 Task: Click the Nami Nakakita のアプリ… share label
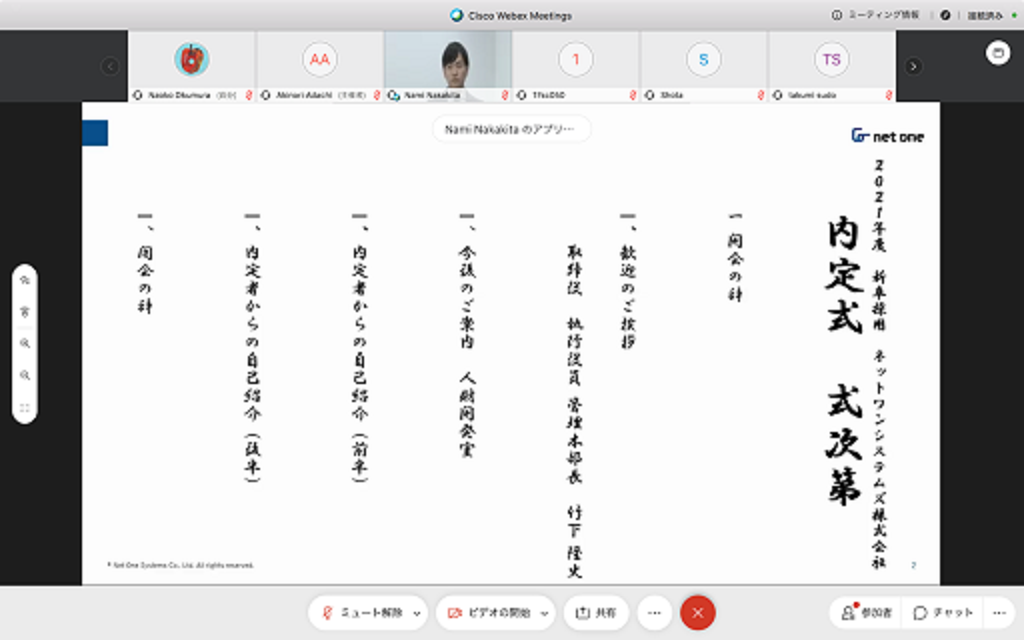coord(511,129)
